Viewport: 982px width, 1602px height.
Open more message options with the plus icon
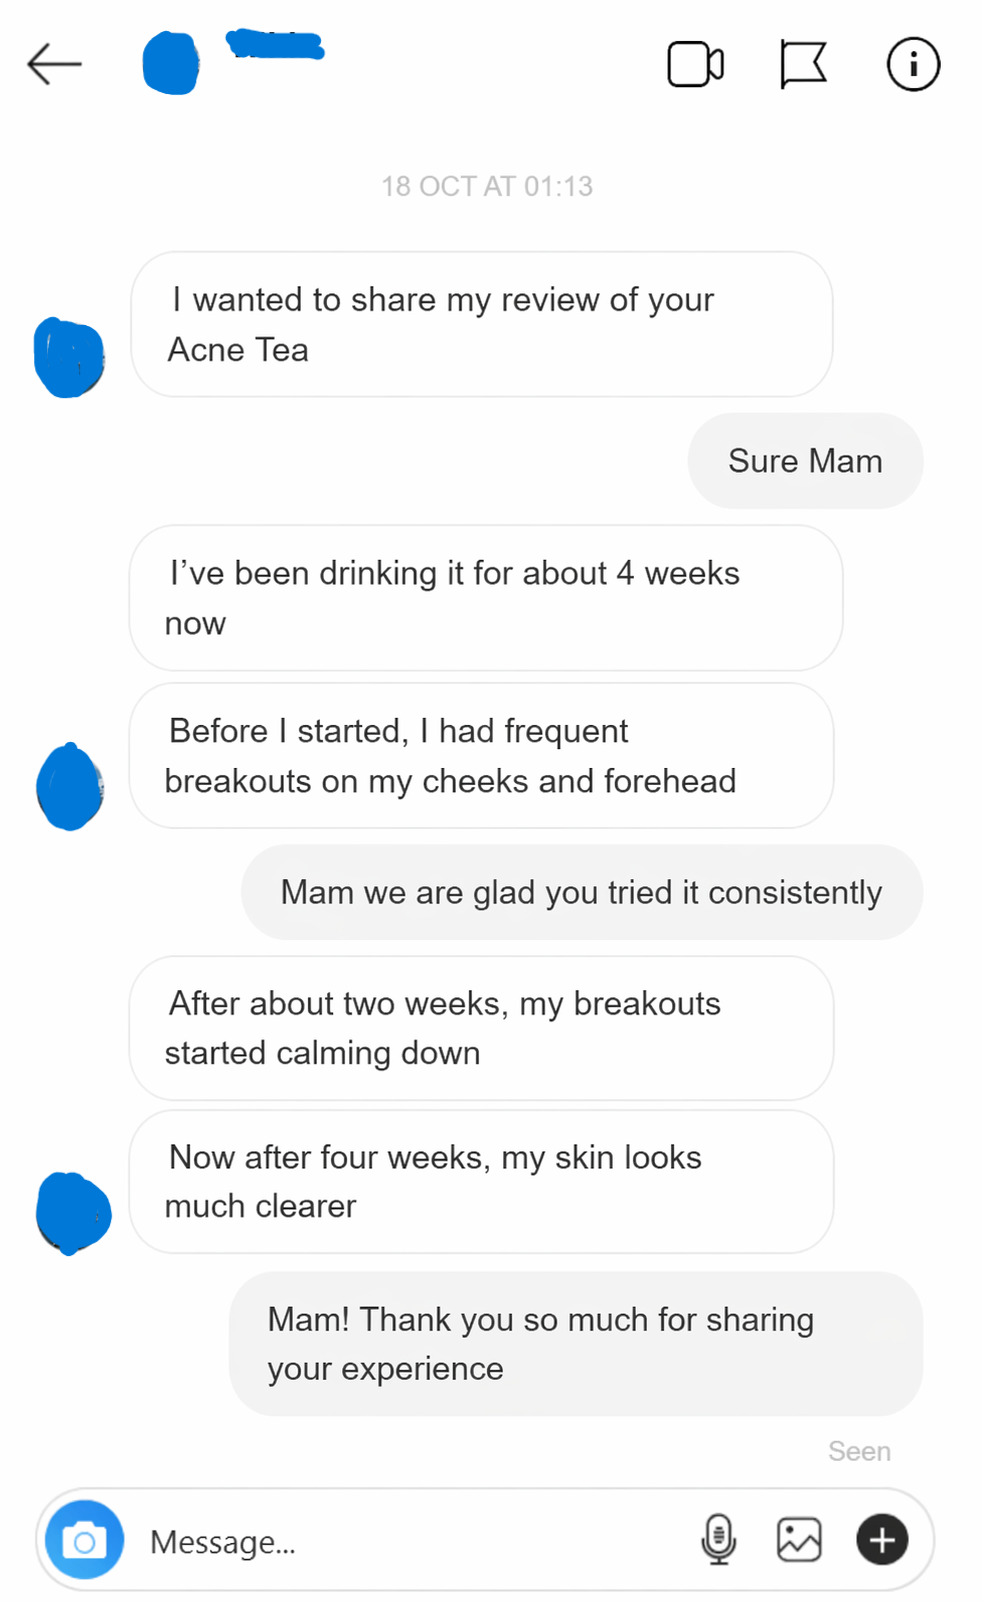(880, 1540)
